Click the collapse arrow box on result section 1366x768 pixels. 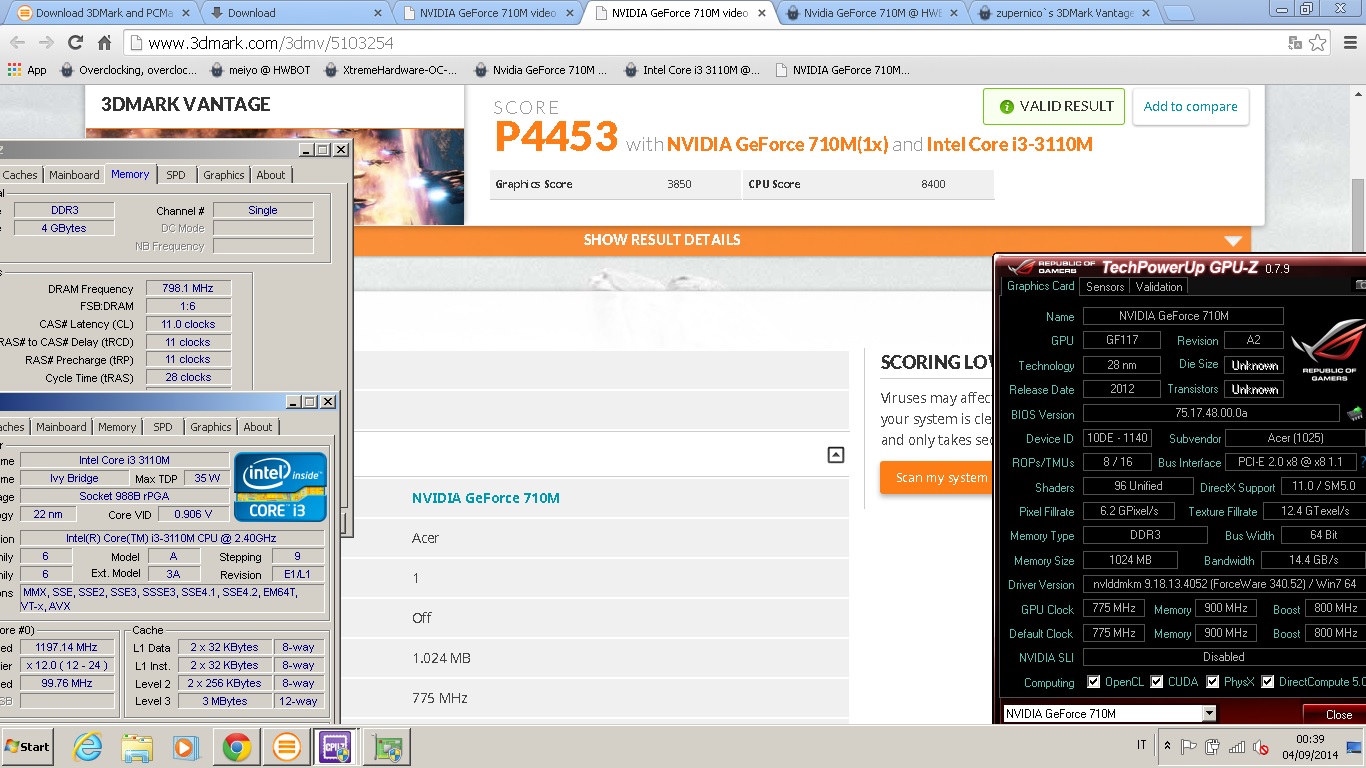click(836, 455)
